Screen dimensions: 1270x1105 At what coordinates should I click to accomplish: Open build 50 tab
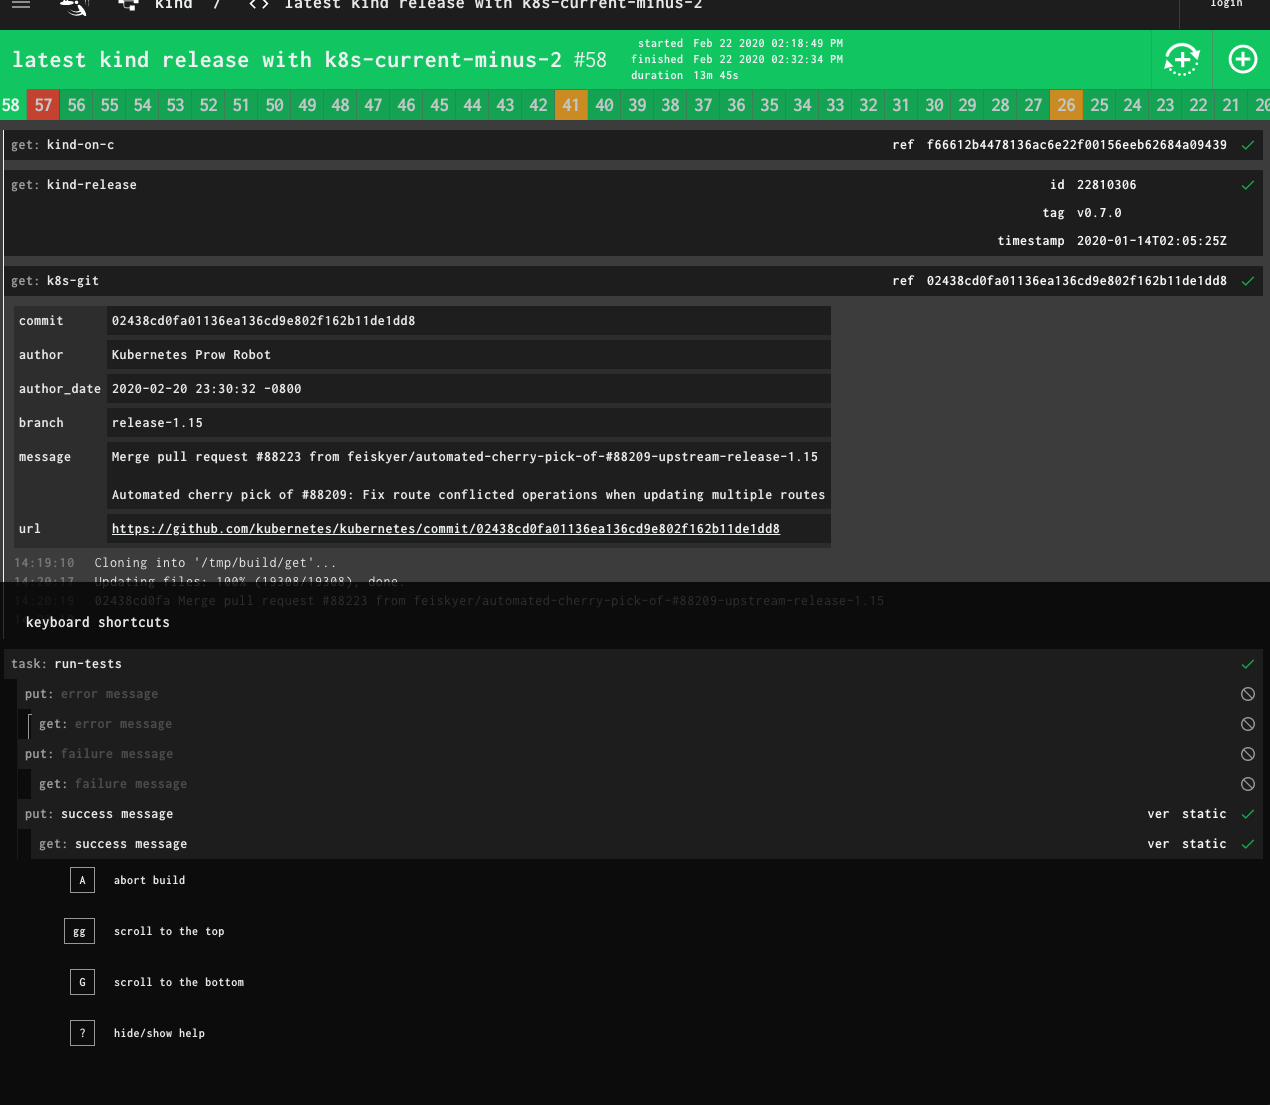(274, 105)
